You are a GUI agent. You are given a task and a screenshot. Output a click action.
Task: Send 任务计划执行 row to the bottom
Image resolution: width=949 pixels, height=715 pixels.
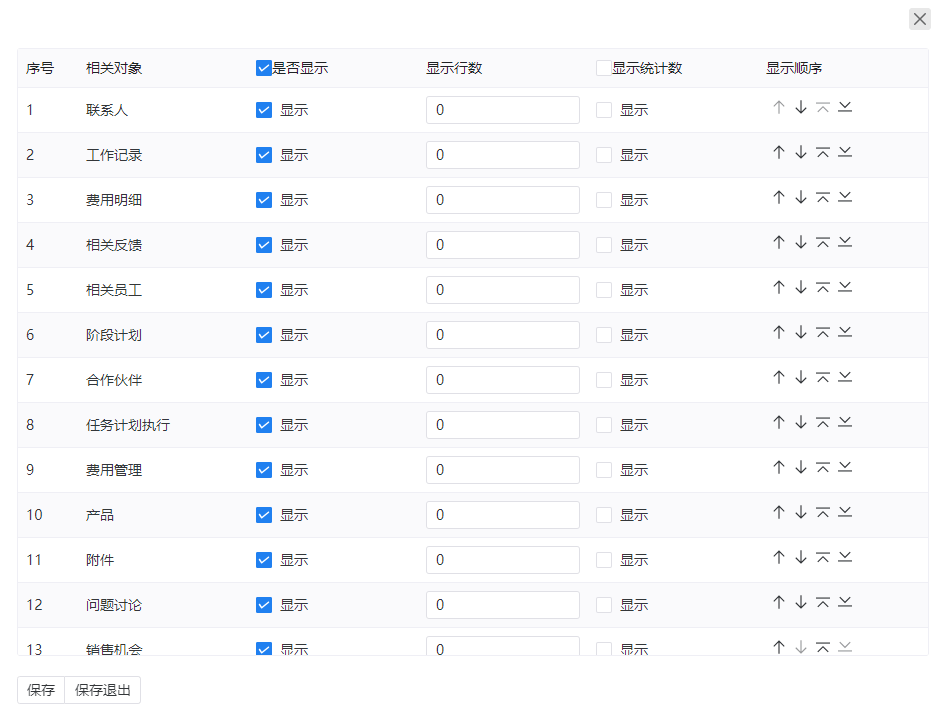845,422
